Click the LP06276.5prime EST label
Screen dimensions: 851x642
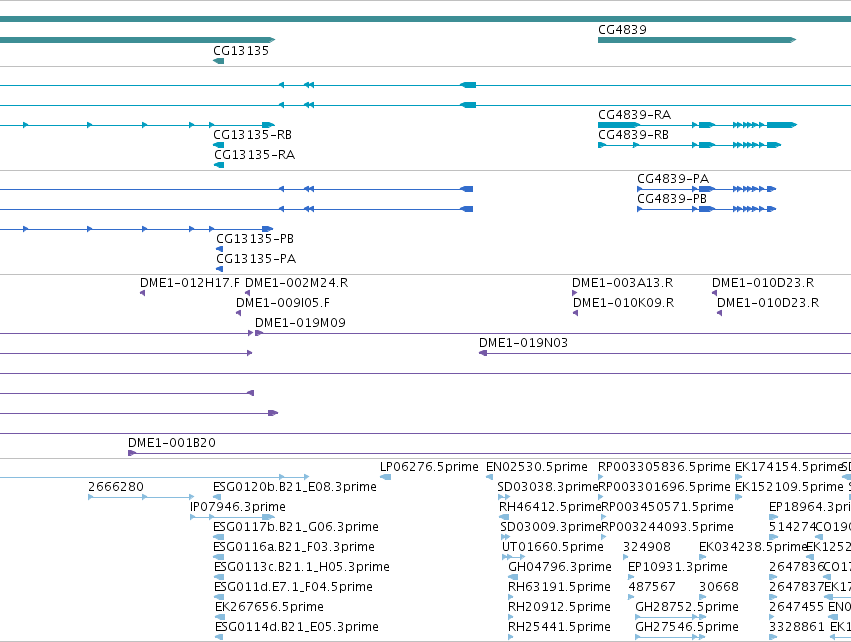pos(429,467)
